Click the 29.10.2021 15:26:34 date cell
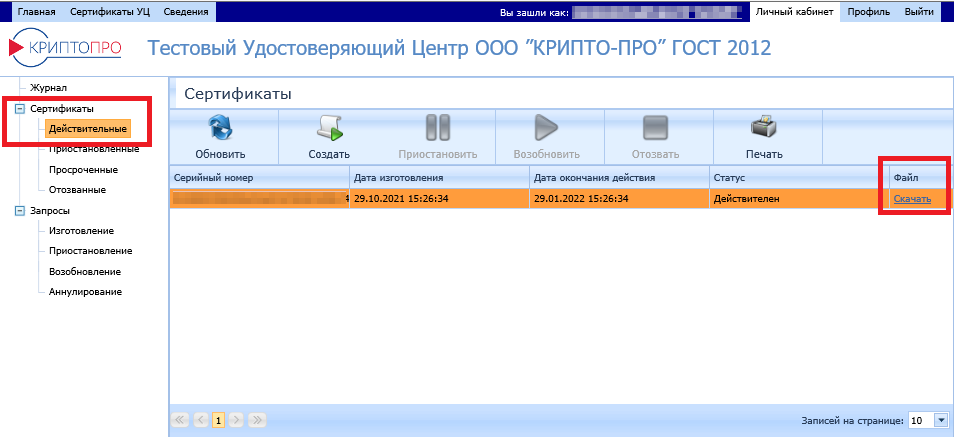 point(439,198)
